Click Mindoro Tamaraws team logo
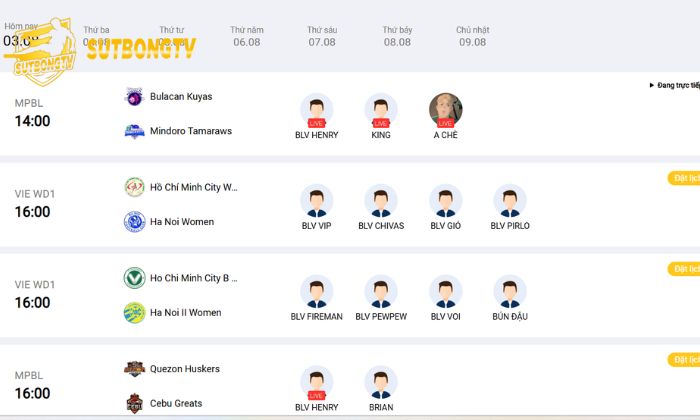Image resolution: width=700 pixels, height=420 pixels. point(134,131)
